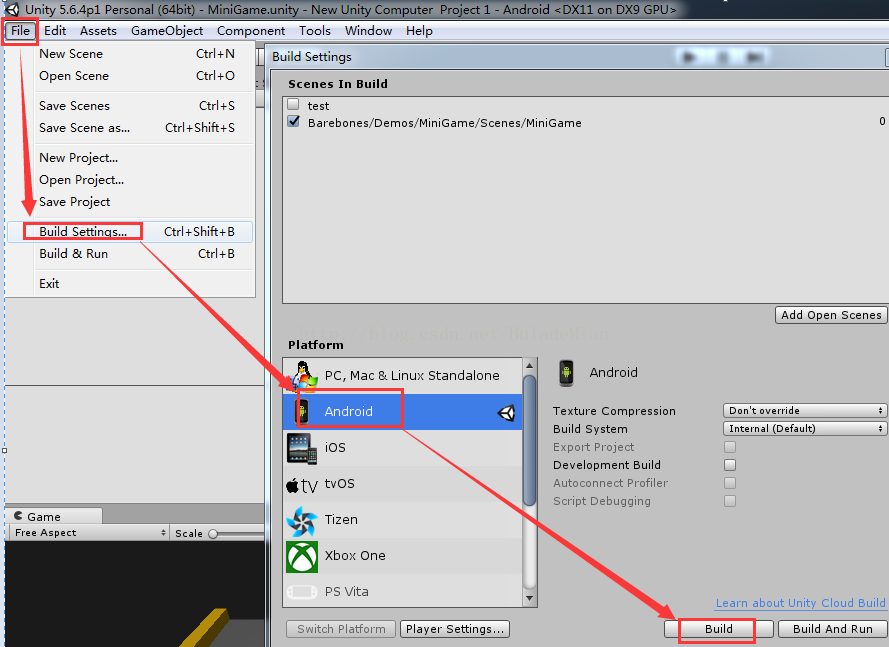Choose New Project... menu entry

130,158
